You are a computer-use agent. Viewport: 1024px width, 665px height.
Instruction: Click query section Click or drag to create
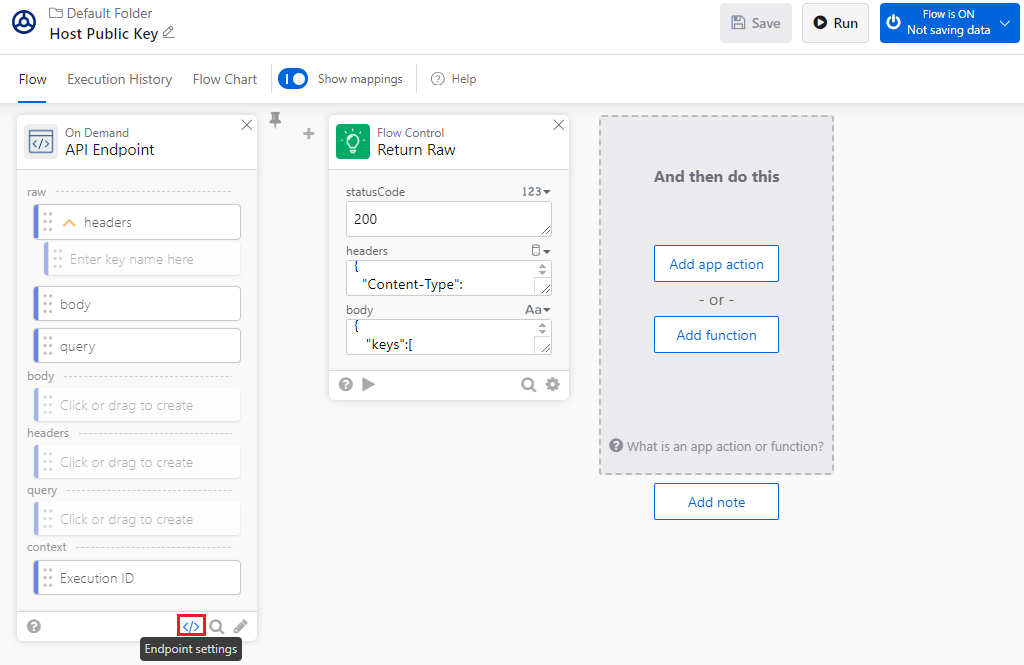coord(137,519)
